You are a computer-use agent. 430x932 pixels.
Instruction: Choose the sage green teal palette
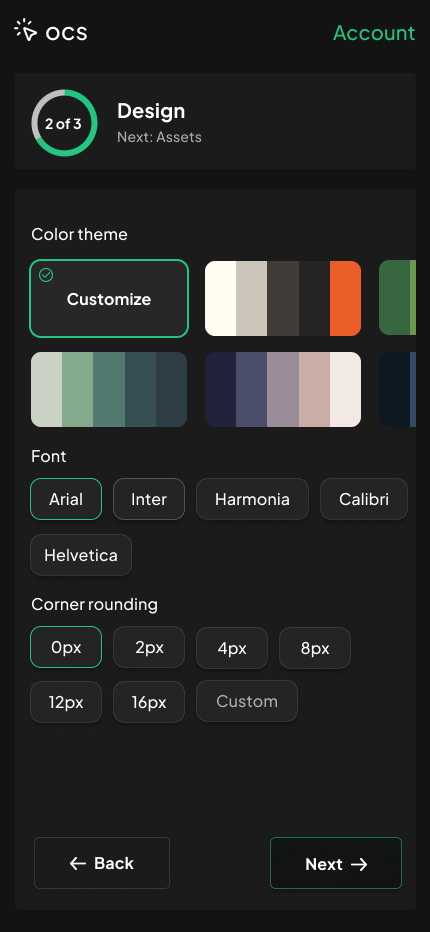point(109,389)
